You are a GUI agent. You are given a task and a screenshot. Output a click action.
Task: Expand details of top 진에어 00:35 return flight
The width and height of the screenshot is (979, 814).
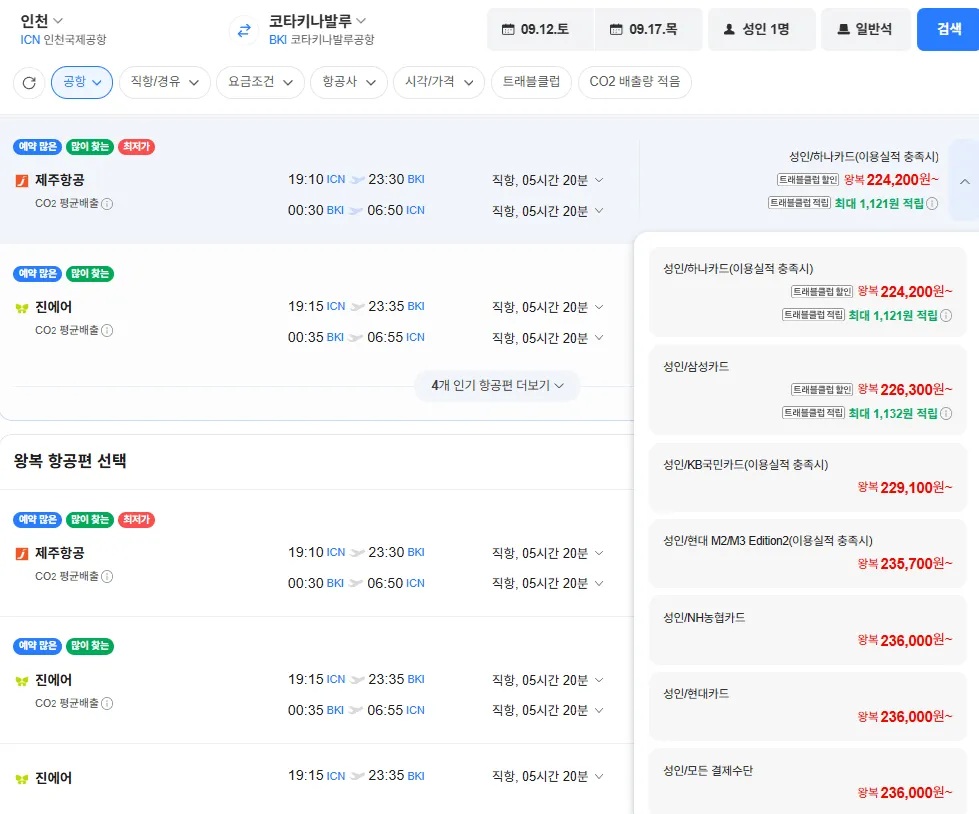tap(599, 338)
